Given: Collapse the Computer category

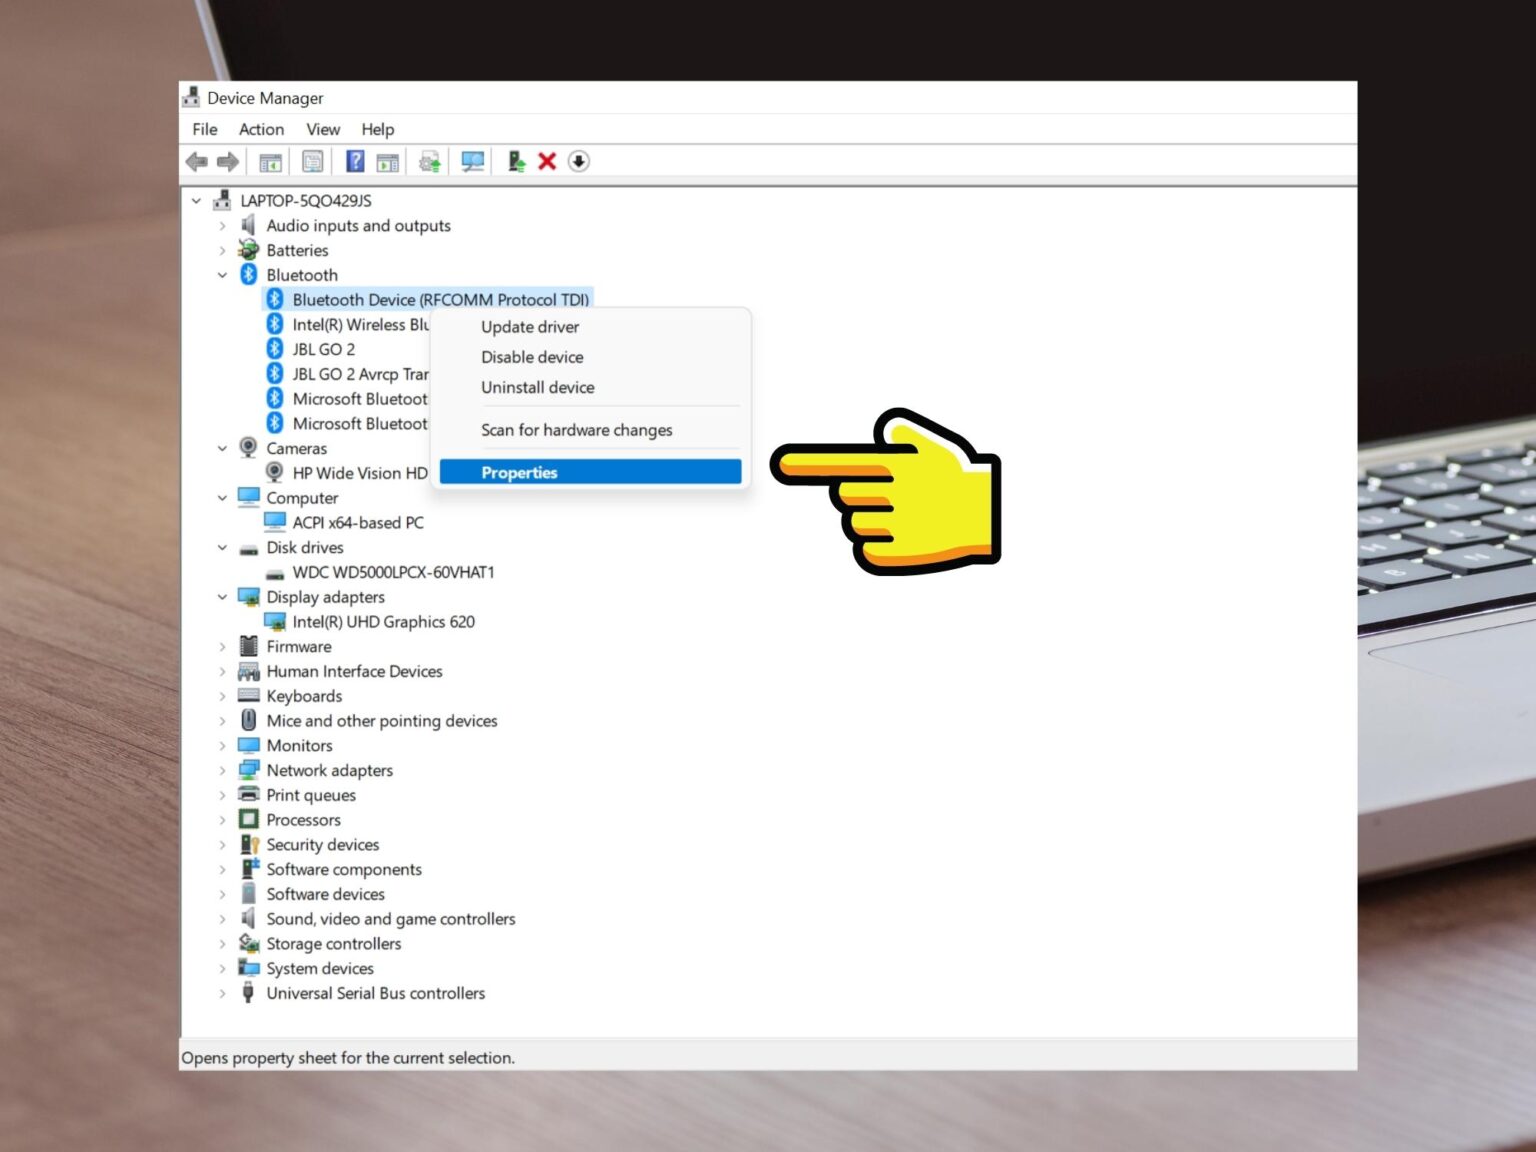Looking at the screenshot, I should (222, 498).
